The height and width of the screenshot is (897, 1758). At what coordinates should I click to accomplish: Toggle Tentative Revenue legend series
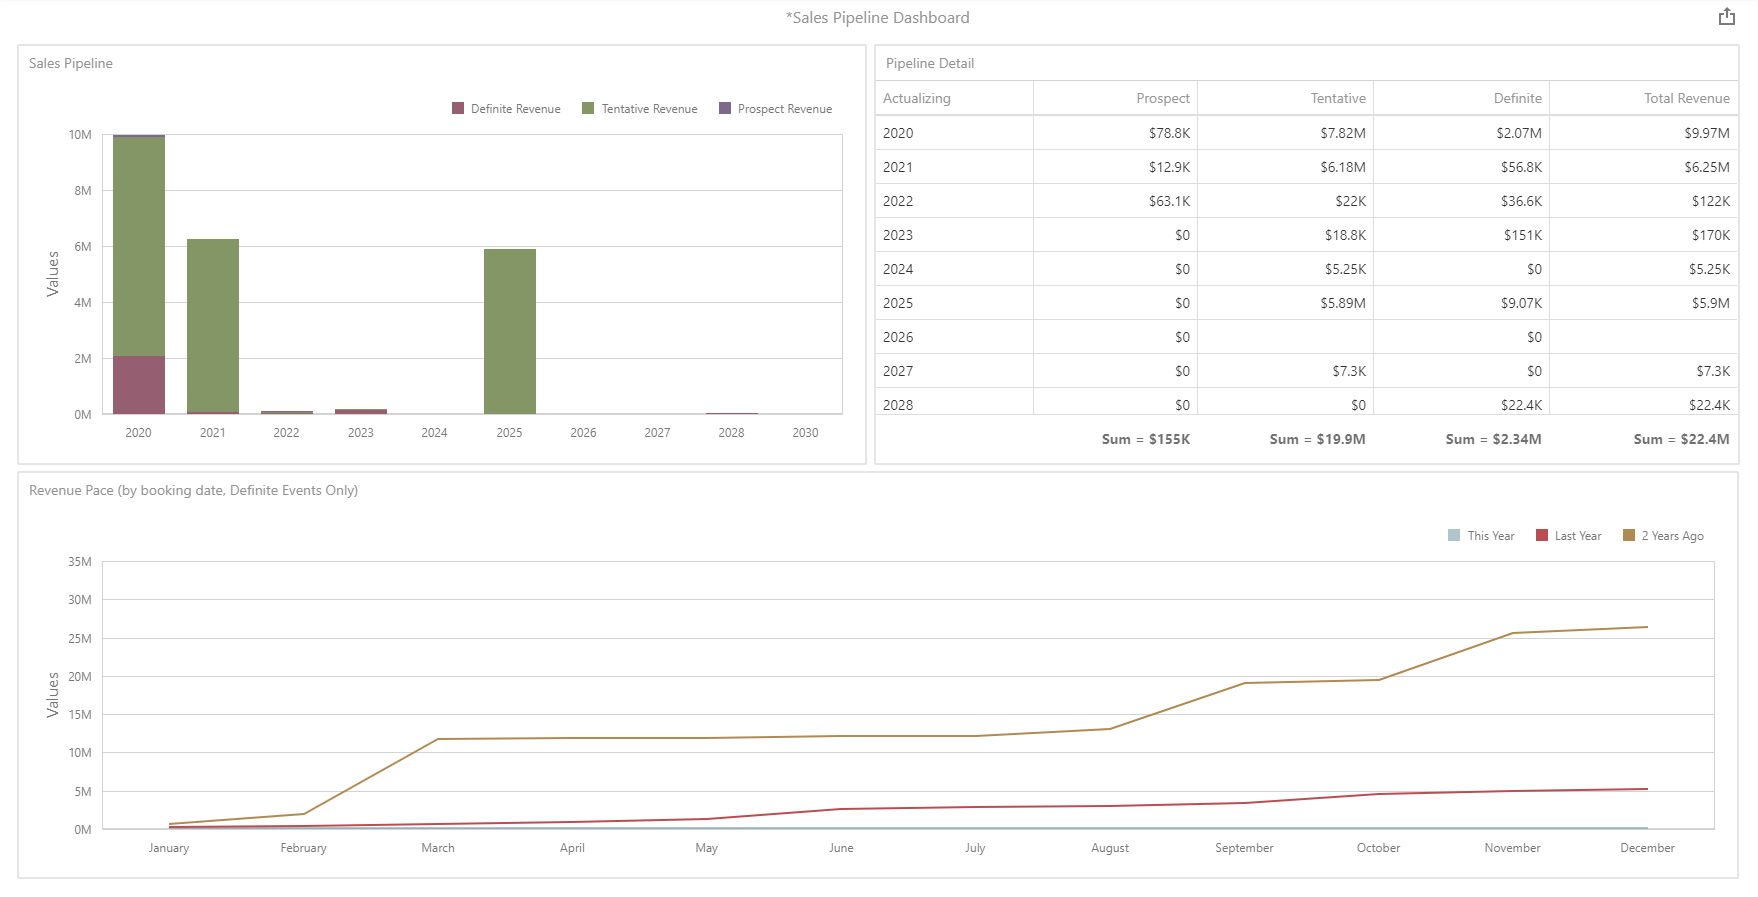pos(639,109)
